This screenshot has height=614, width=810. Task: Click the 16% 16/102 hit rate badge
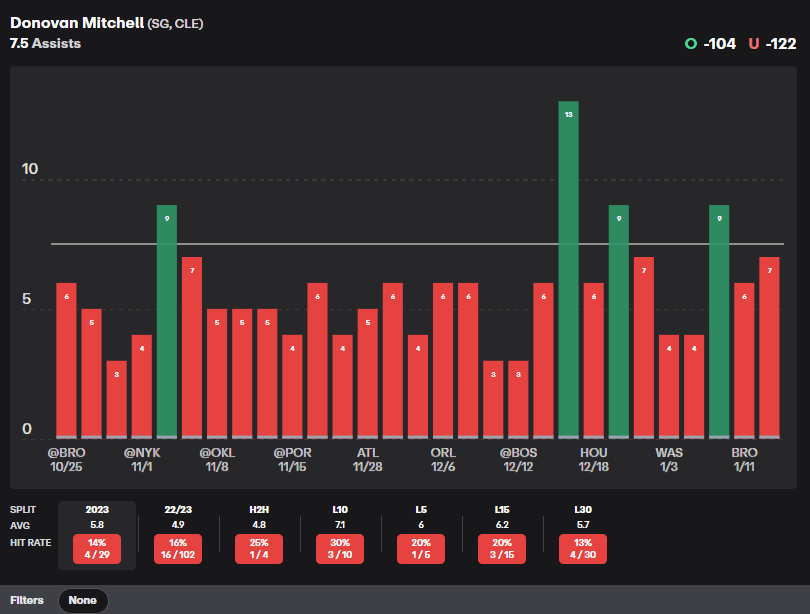pyautogui.click(x=178, y=549)
